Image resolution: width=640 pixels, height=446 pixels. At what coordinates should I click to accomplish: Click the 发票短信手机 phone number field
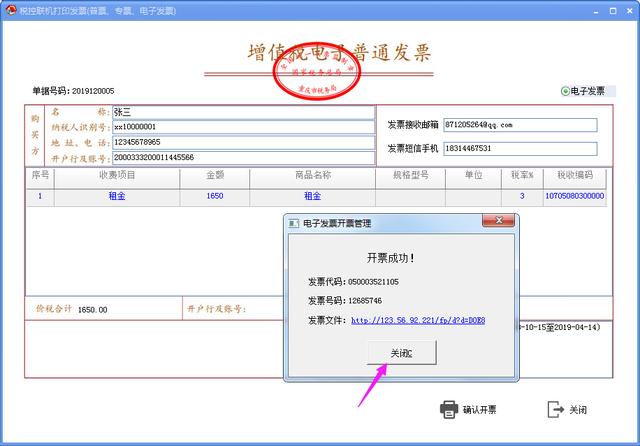coord(519,148)
